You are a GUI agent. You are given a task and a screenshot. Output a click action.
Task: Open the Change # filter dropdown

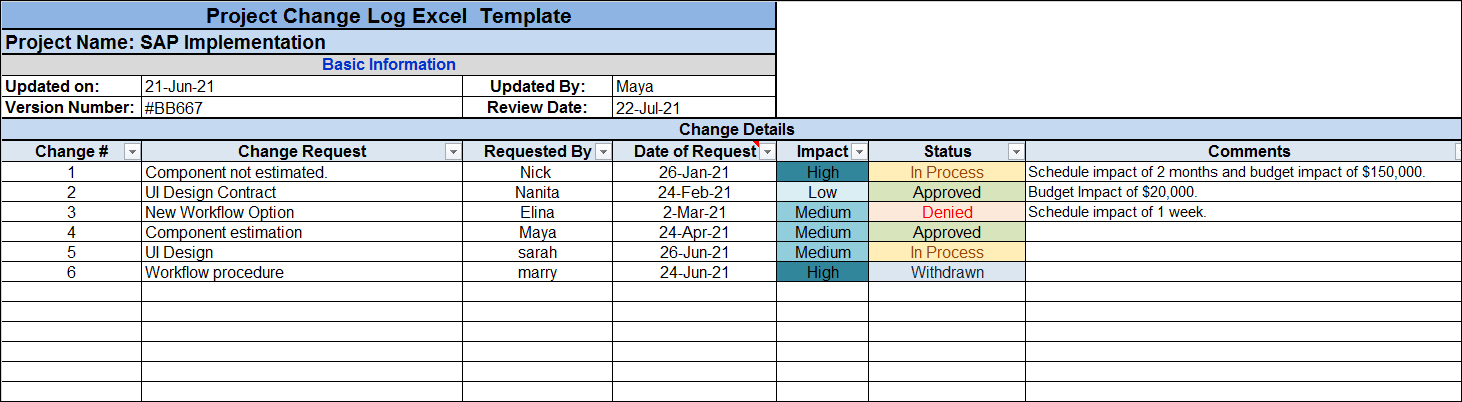(x=131, y=152)
